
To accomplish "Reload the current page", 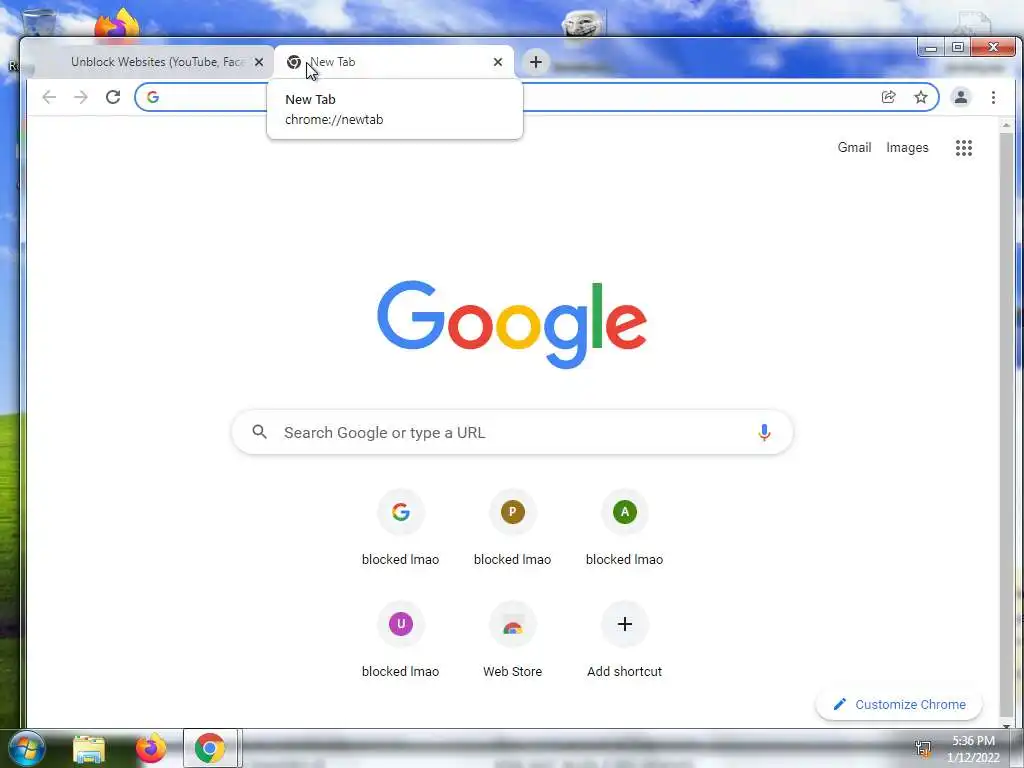I will 113,97.
